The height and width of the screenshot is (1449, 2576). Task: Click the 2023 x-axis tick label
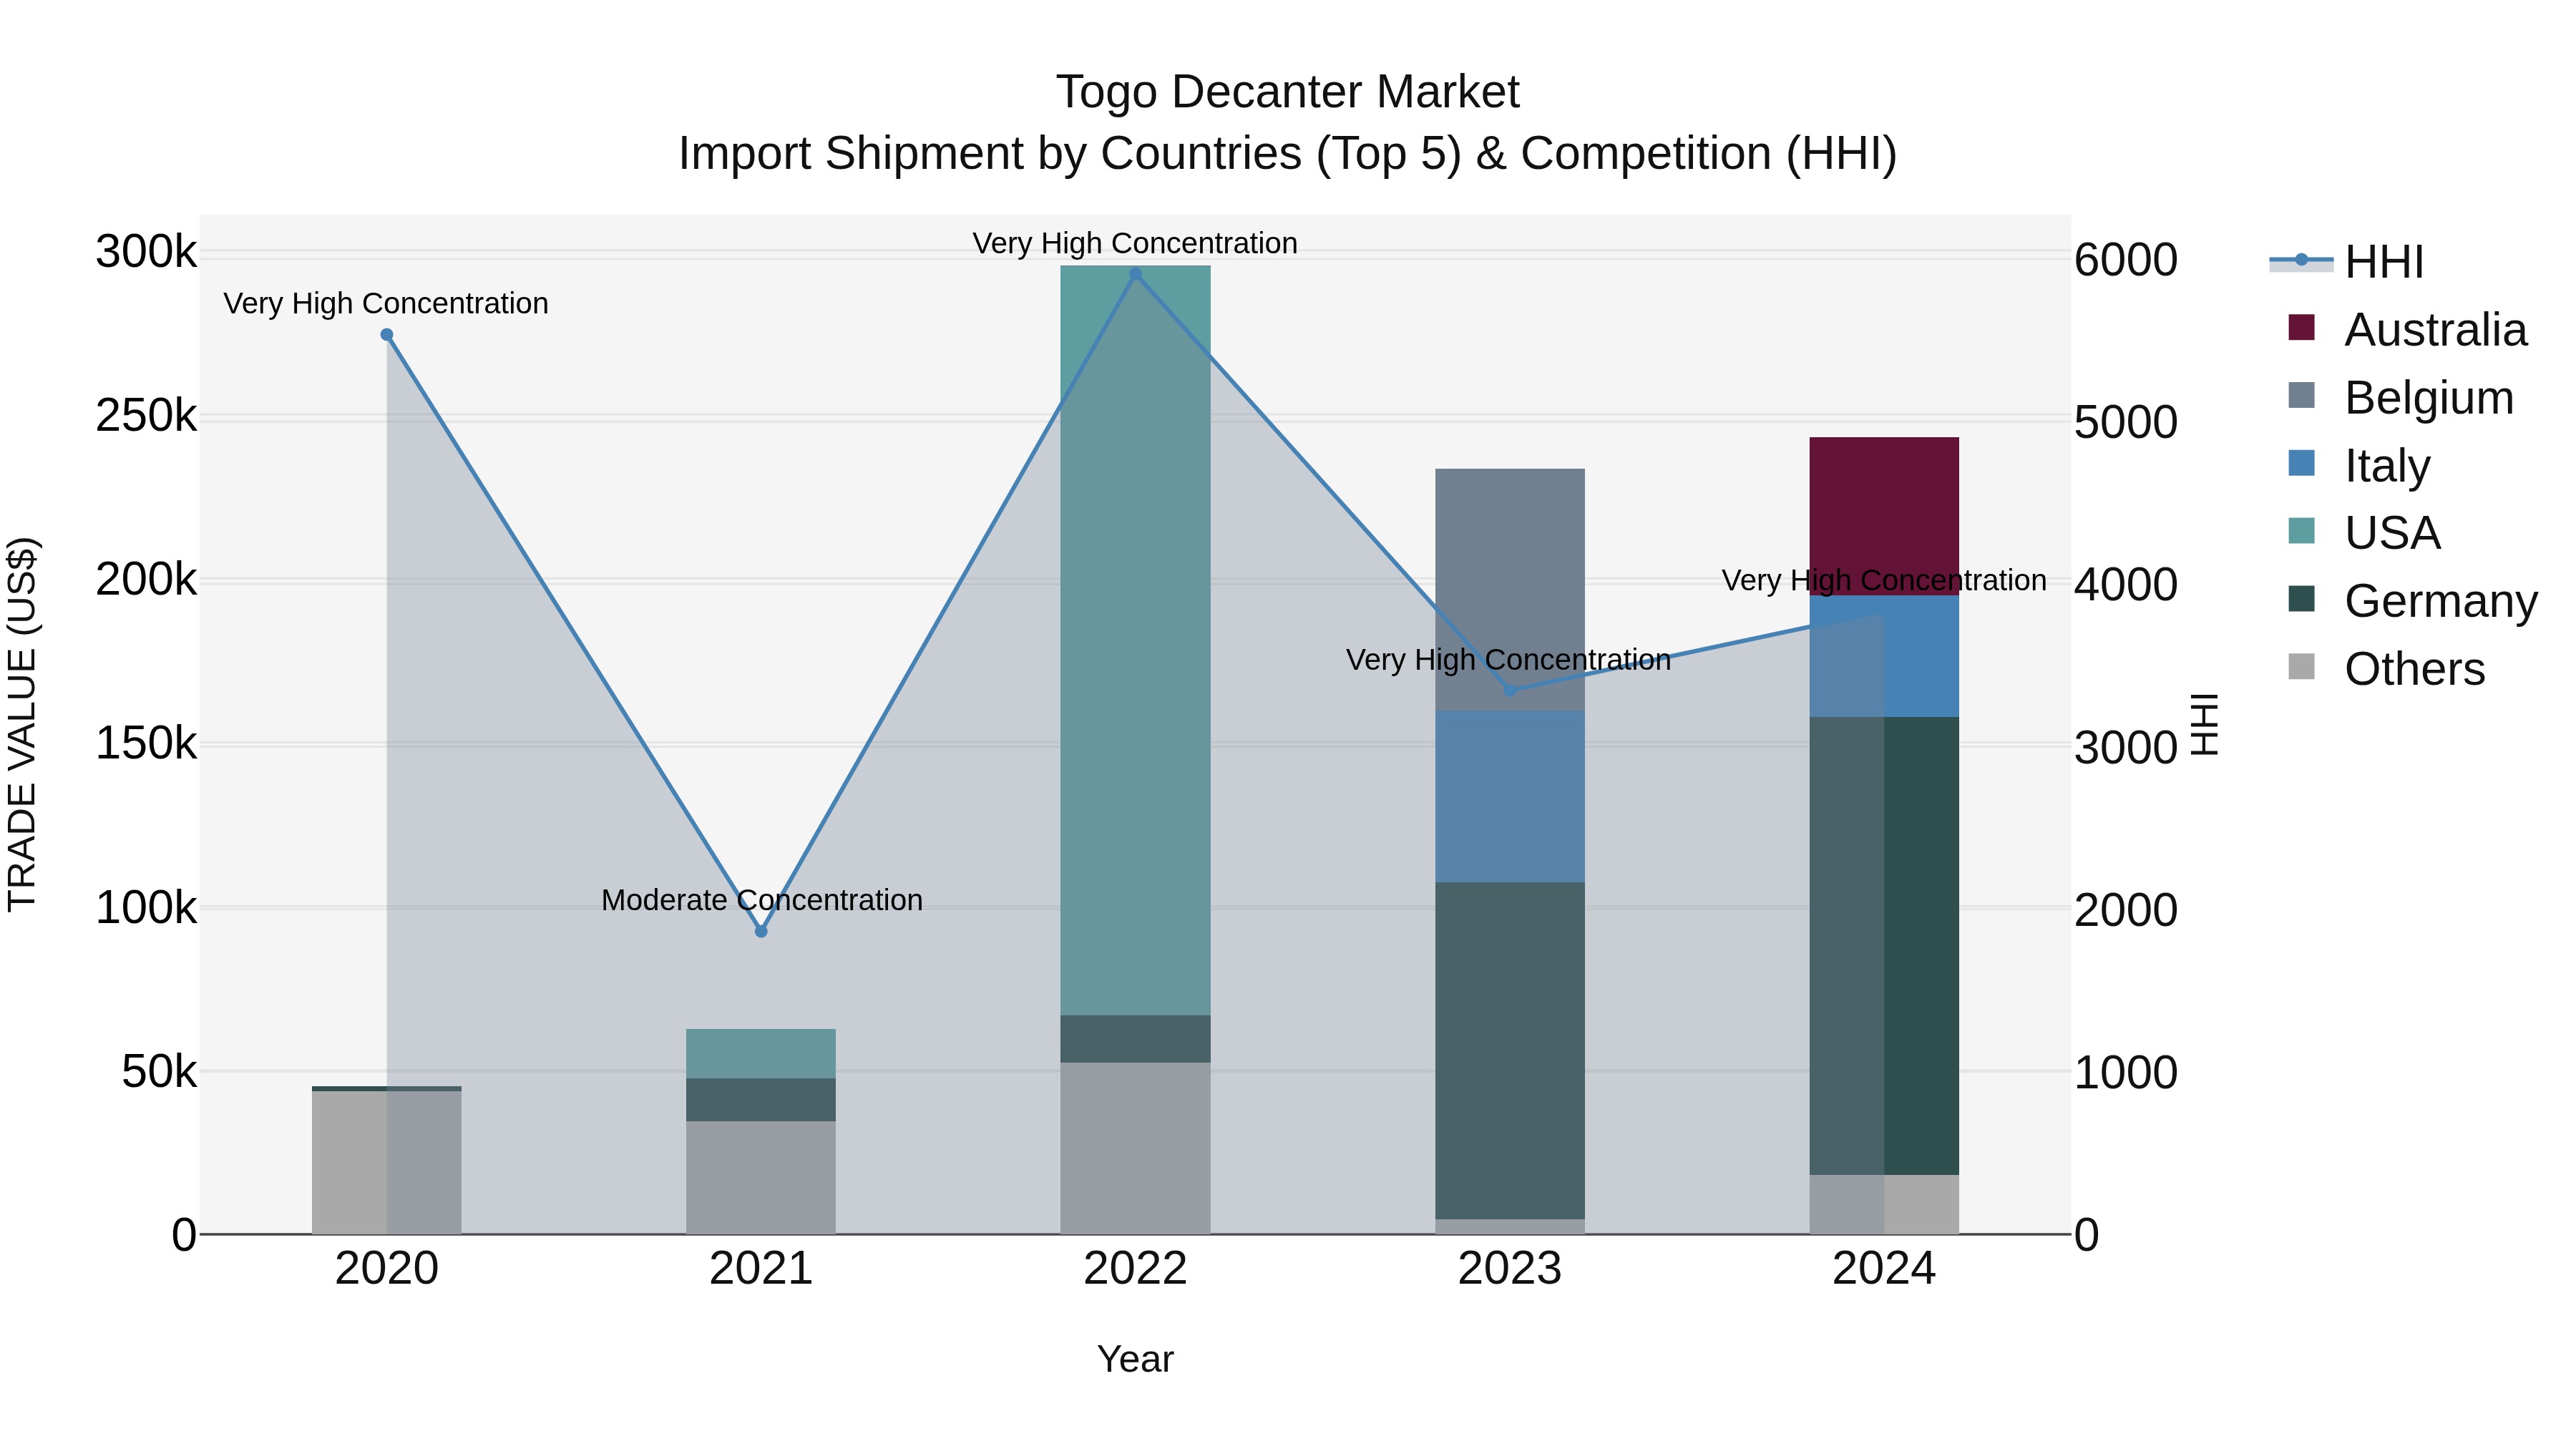coord(1510,1269)
